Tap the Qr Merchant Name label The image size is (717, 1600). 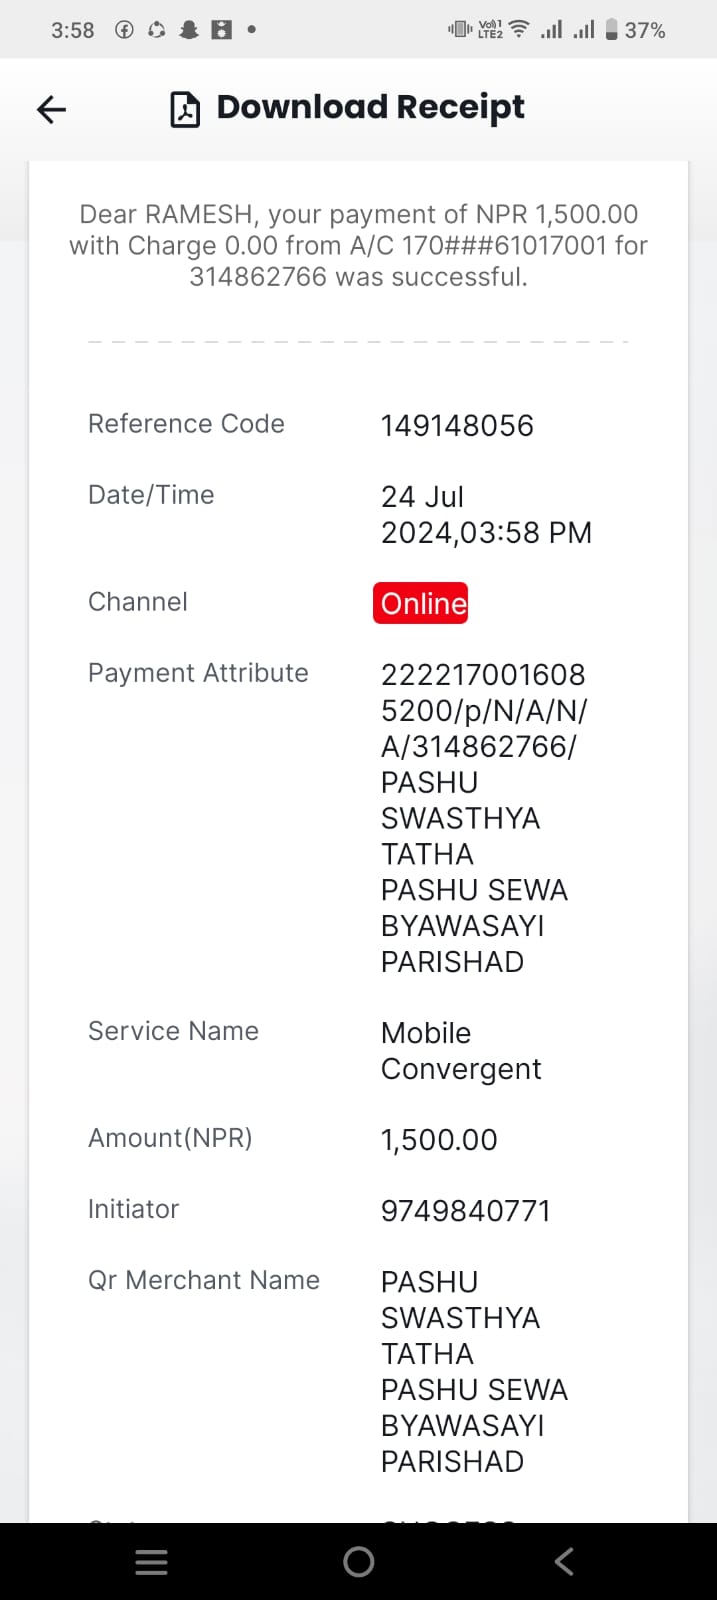click(x=204, y=1280)
